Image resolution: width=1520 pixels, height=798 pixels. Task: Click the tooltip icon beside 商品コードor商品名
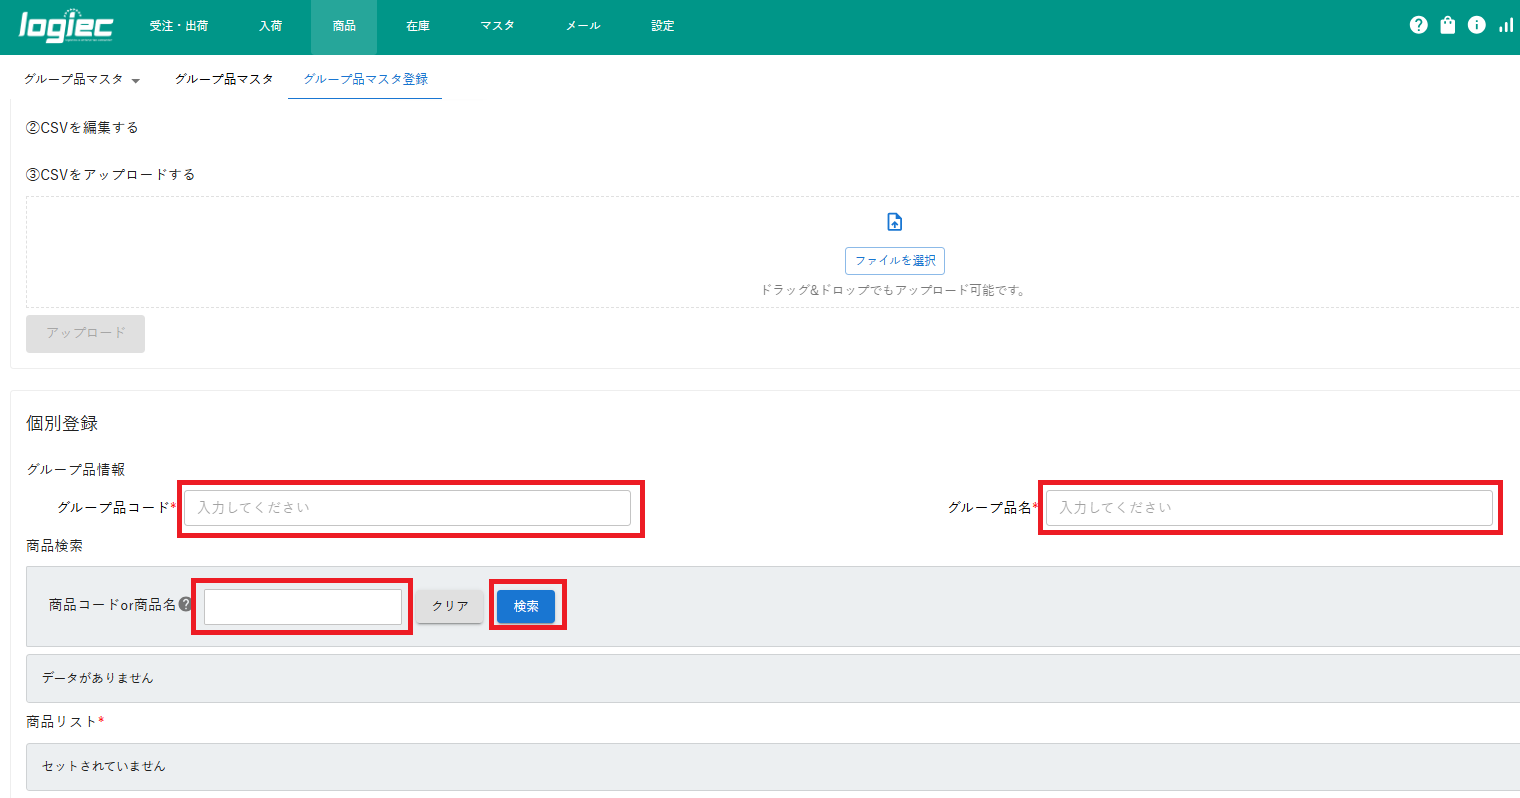(185, 604)
